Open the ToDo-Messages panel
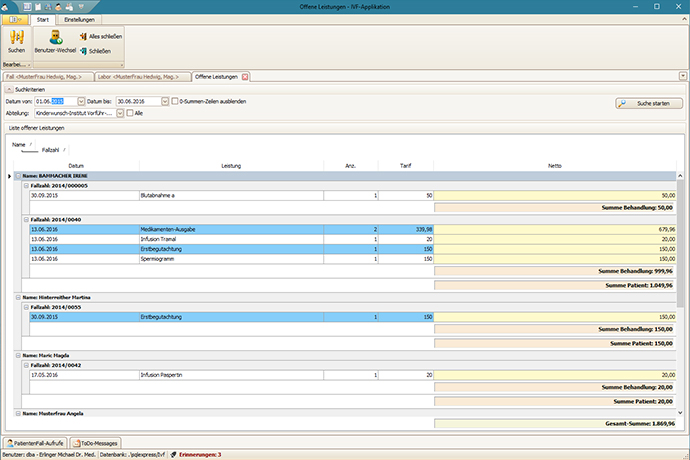 tap(95, 443)
